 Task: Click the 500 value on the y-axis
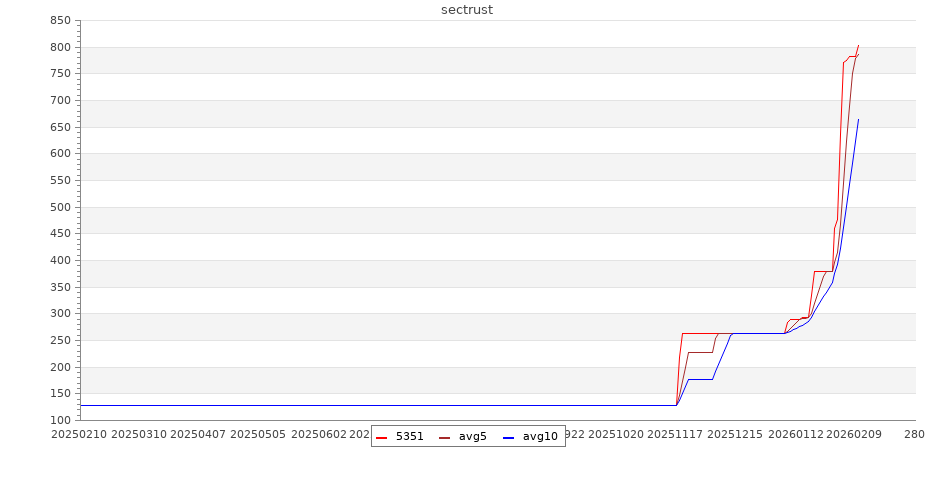click(59, 207)
